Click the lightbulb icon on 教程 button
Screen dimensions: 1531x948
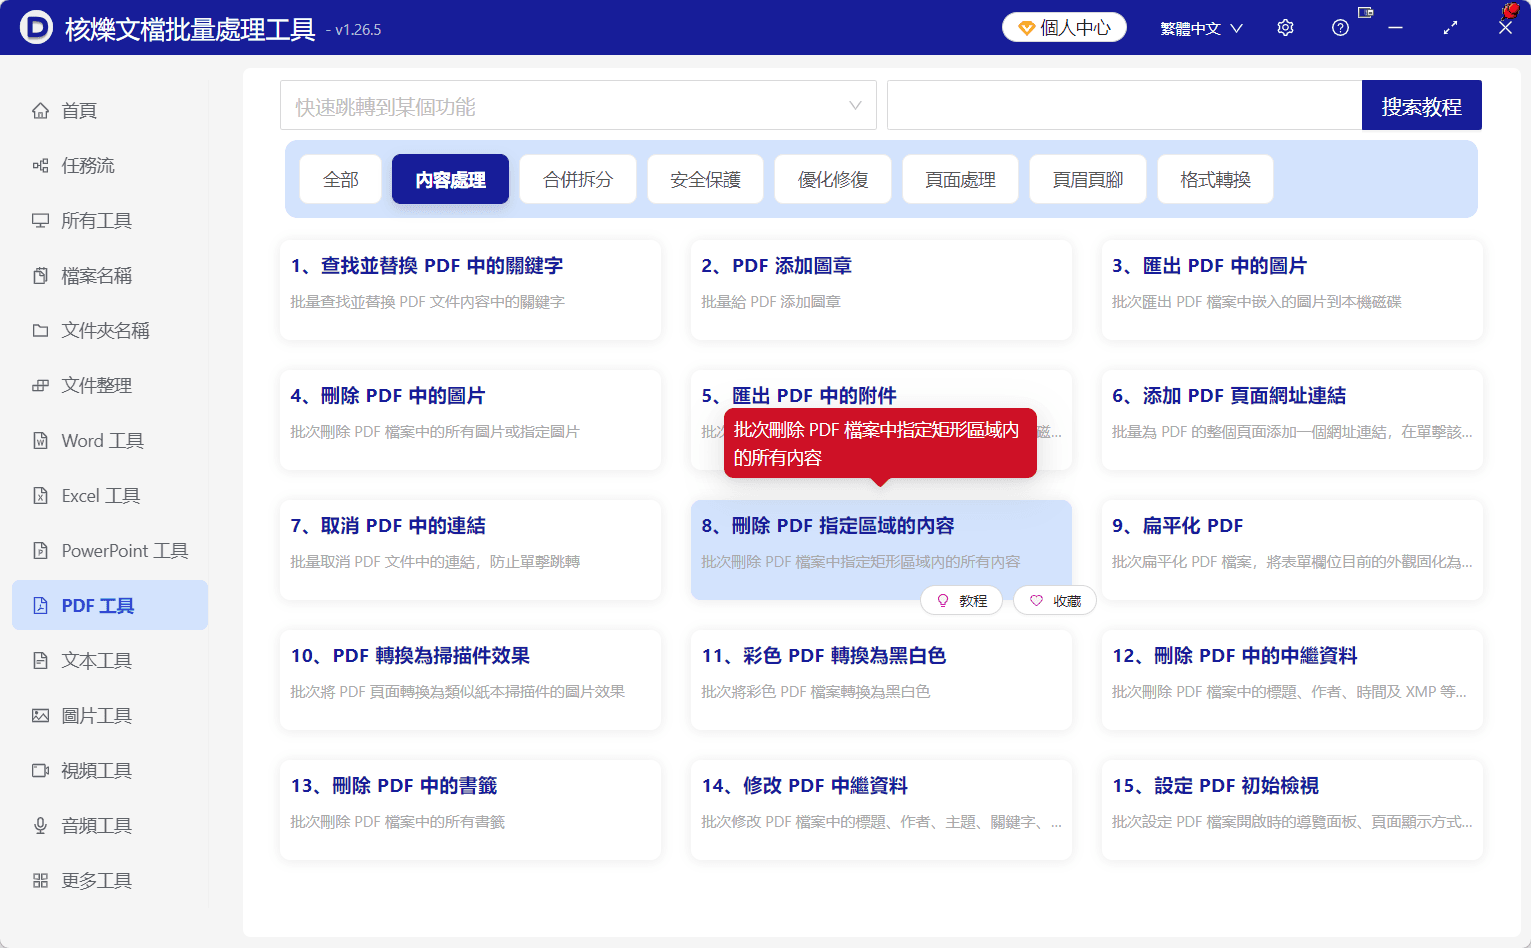tap(942, 601)
